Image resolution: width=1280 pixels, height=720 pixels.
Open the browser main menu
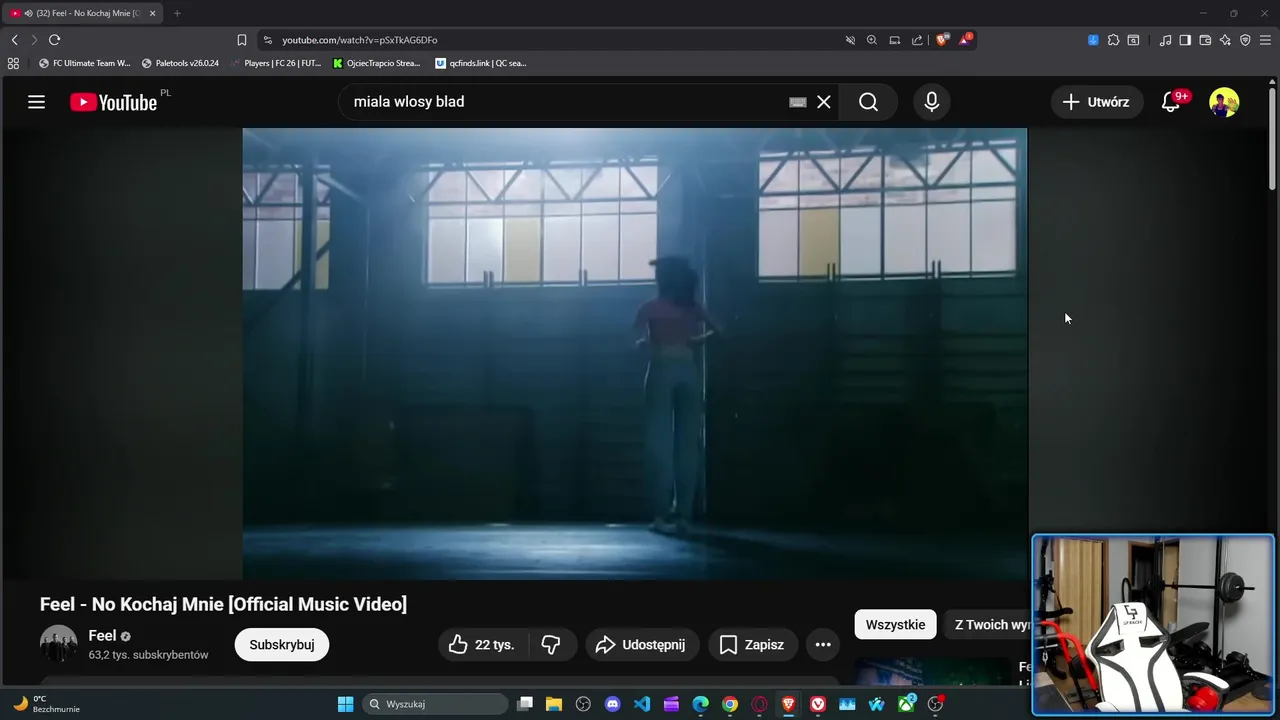tap(1266, 40)
